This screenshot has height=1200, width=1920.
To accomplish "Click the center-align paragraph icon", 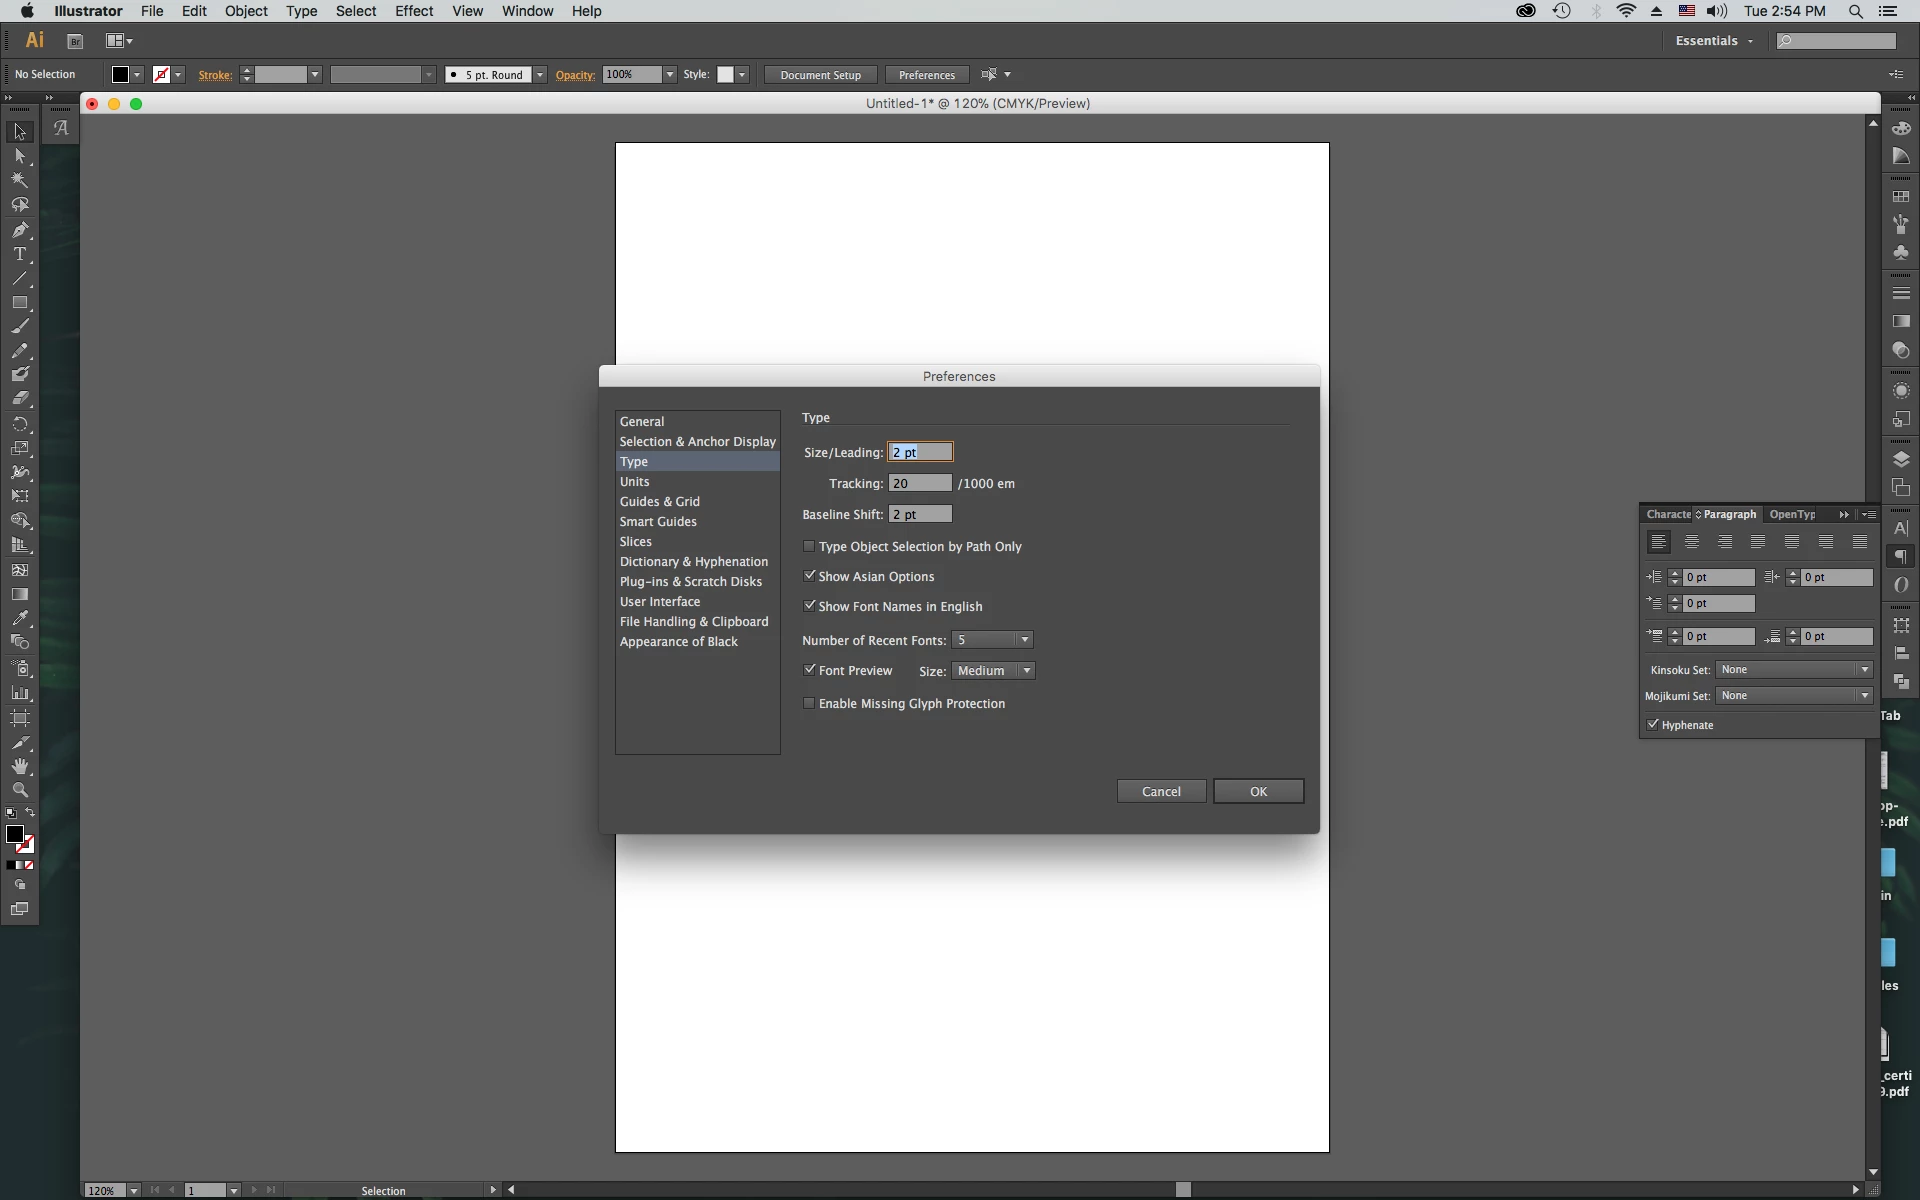I will [x=1692, y=542].
